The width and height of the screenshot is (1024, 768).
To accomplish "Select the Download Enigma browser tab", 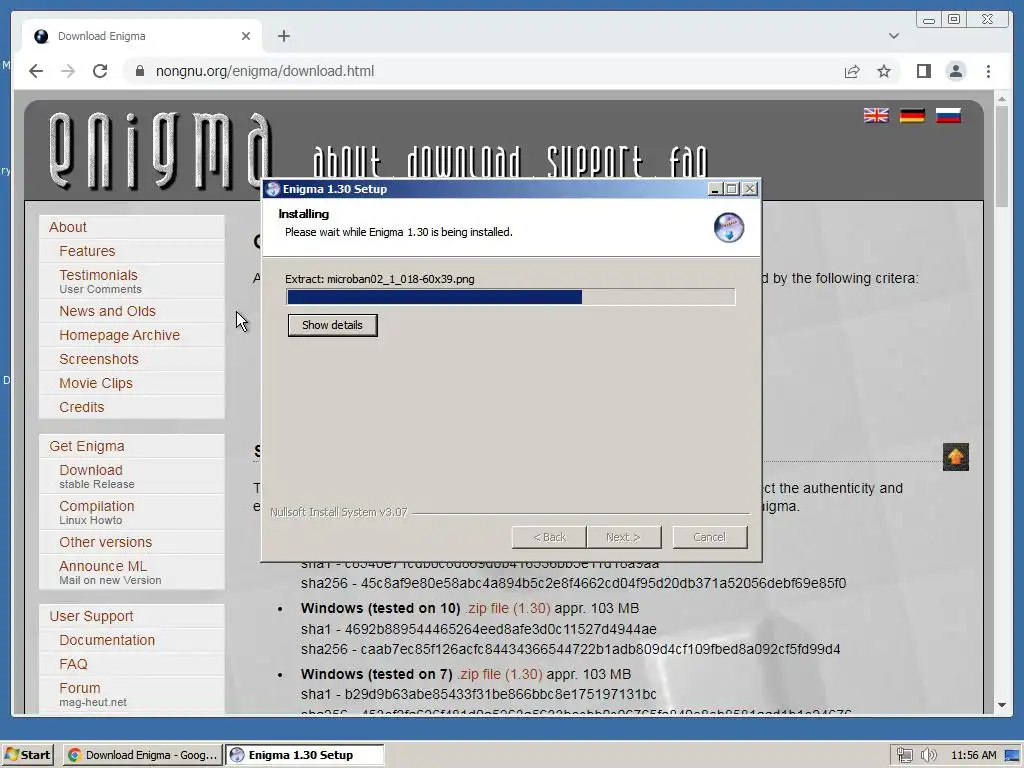I will (x=142, y=36).
